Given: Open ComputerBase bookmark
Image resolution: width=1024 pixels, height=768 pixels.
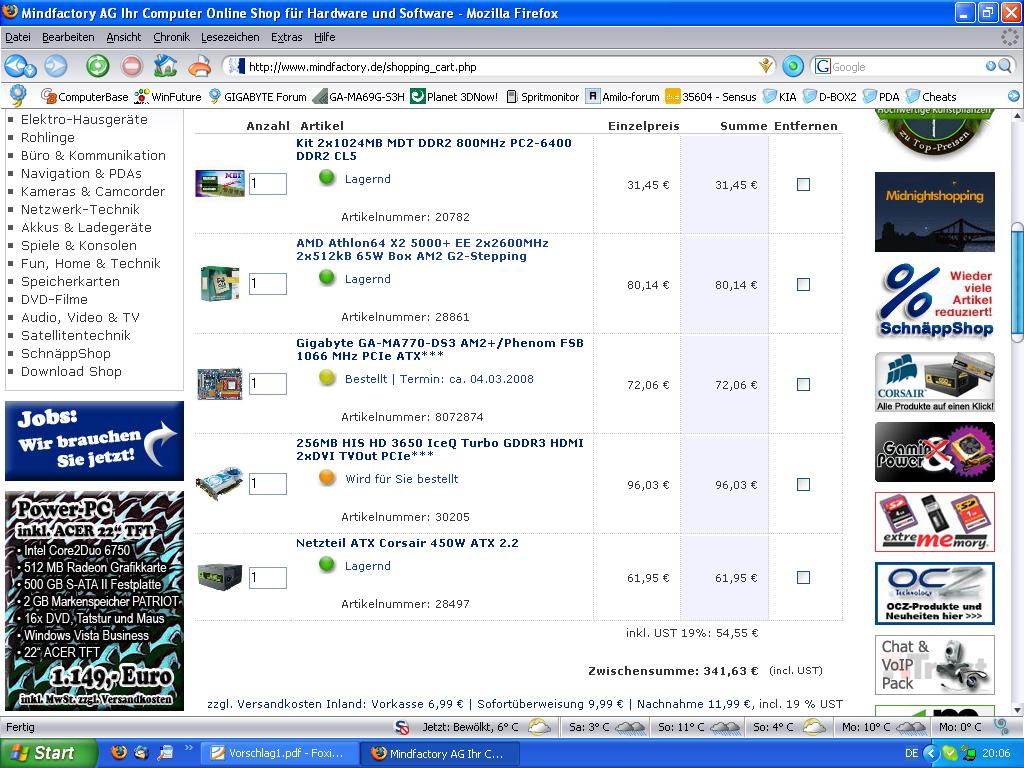Looking at the screenshot, I should [84, 97].
